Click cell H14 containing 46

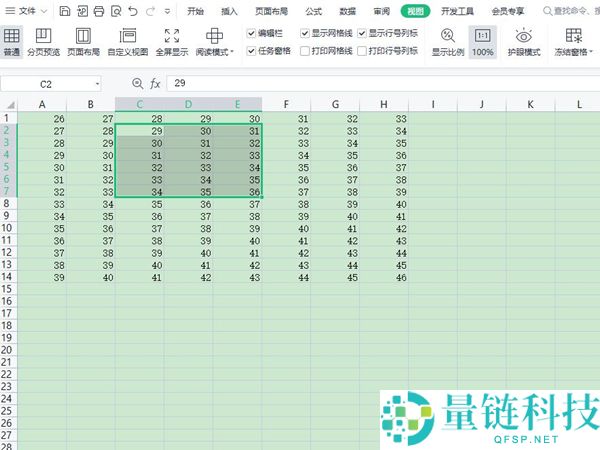coord(384,277)
